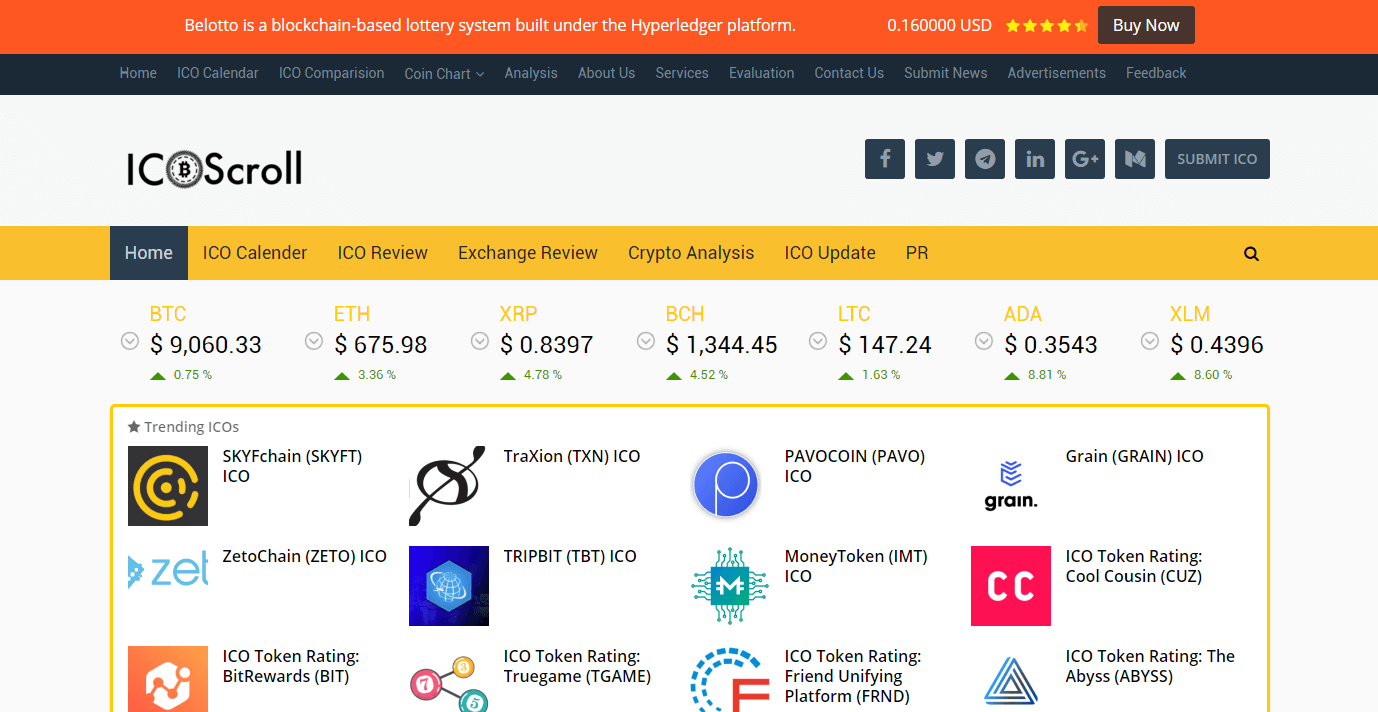This screenshot has height=712, width=1378.
Task: Open the Contact Us menu item
Action: pos(849,73)
